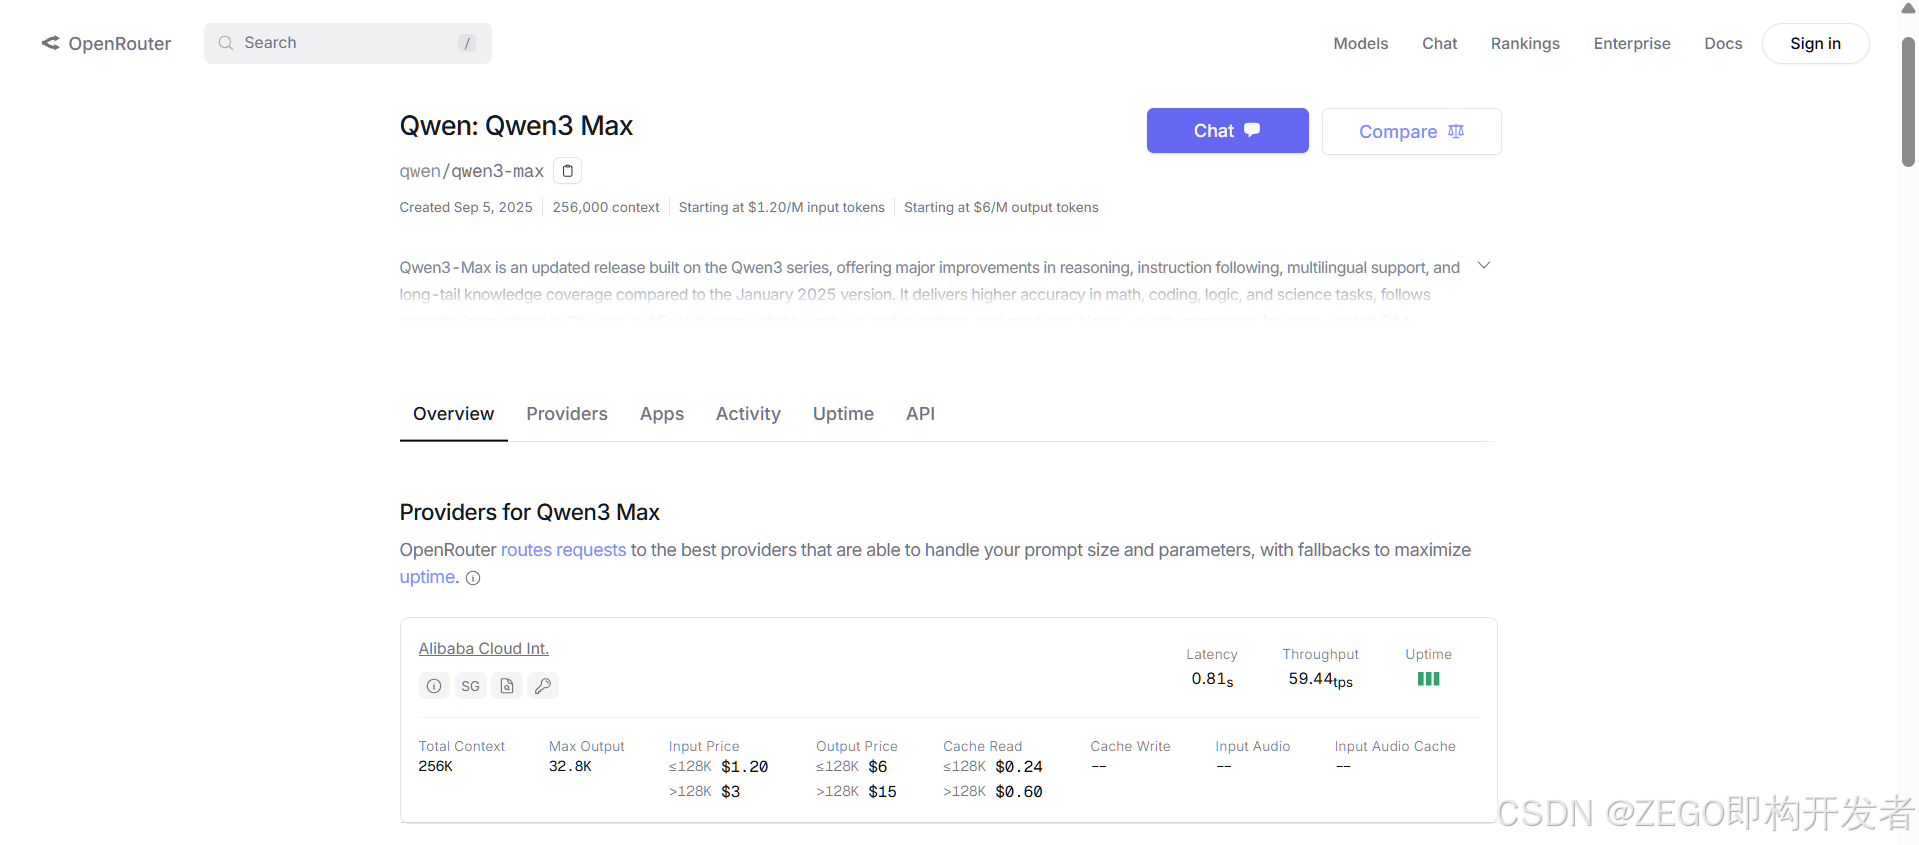The image size is (1919, 845).
Task: Go to Rankings page
Action: (x=1525, y=43)
